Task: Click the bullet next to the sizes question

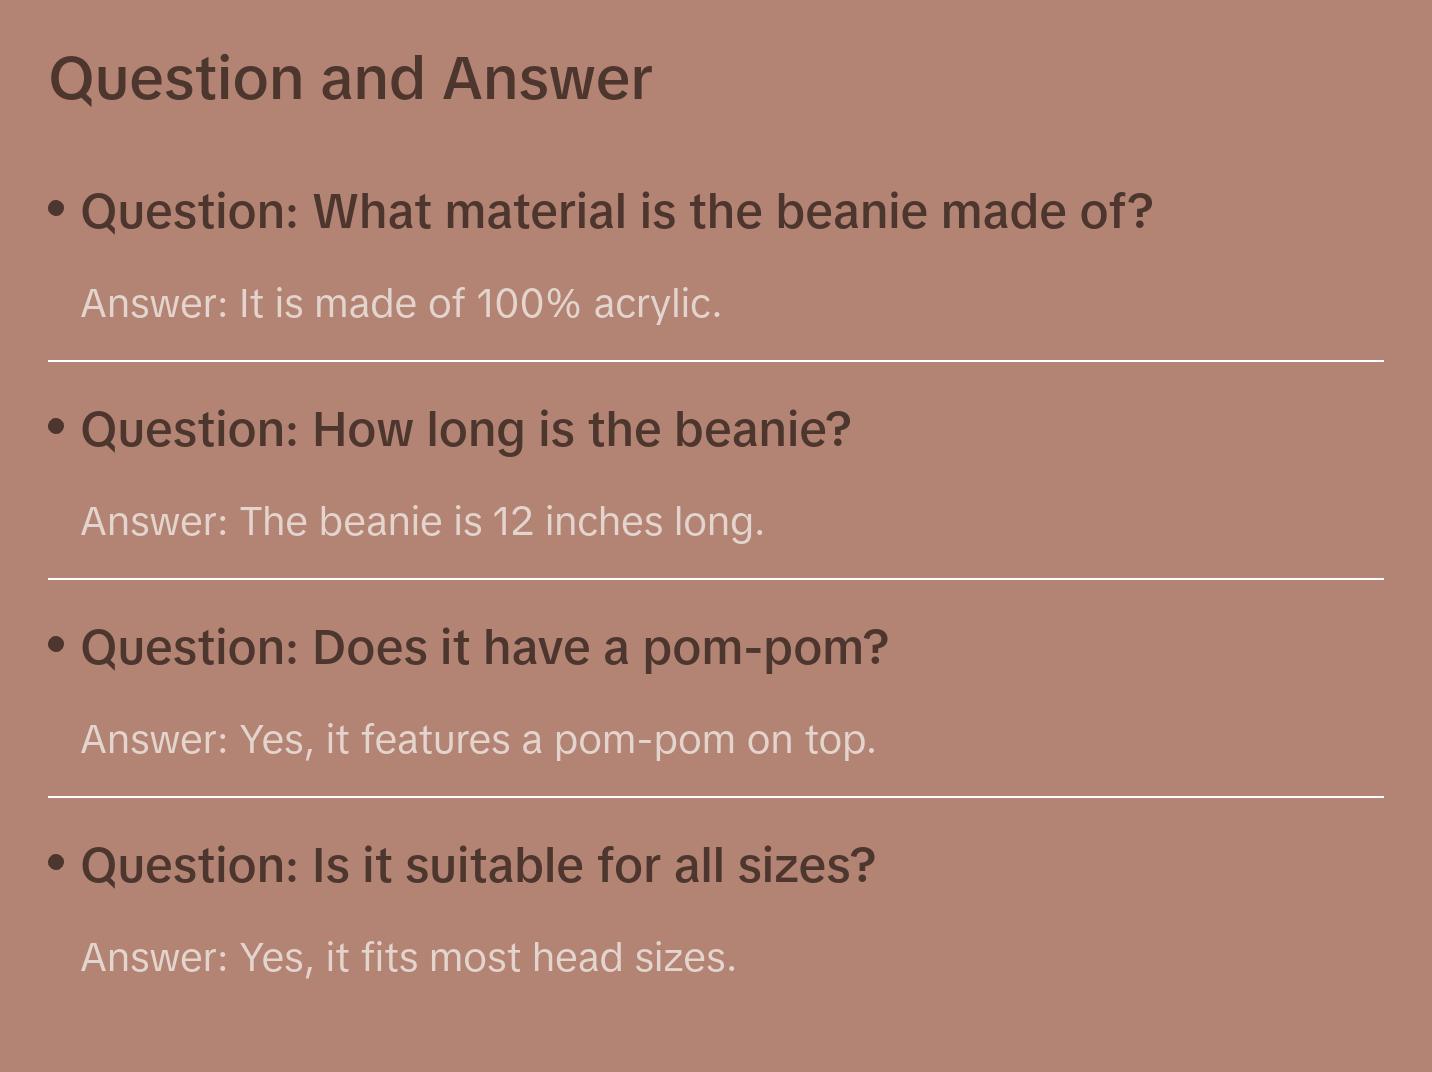Action: [x=57, y=863]
